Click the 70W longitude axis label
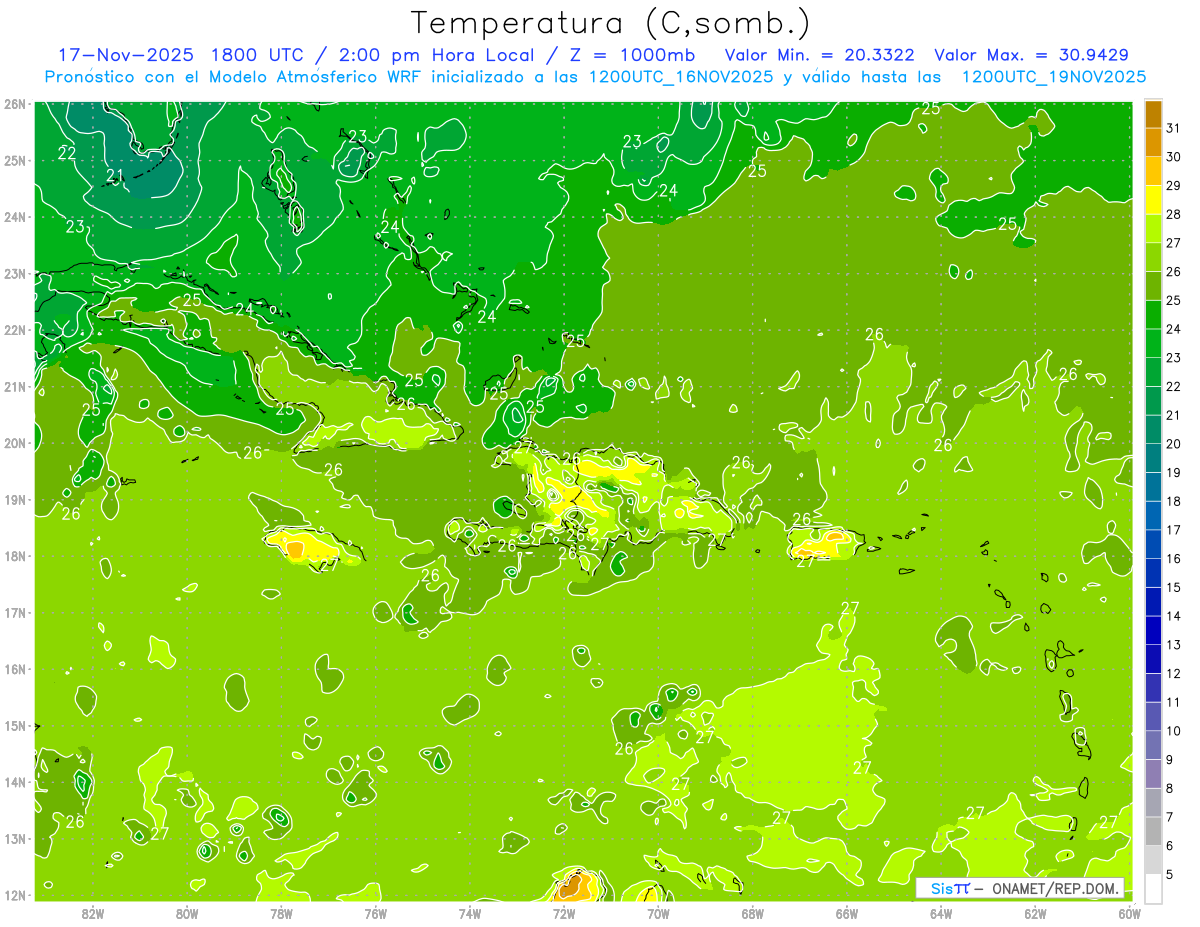The image size is (1200, 927). click(x=658, y=913)
